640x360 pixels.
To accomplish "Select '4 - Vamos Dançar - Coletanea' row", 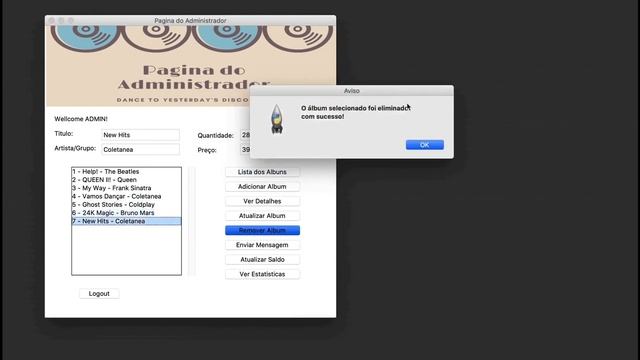I will point(127,196).
